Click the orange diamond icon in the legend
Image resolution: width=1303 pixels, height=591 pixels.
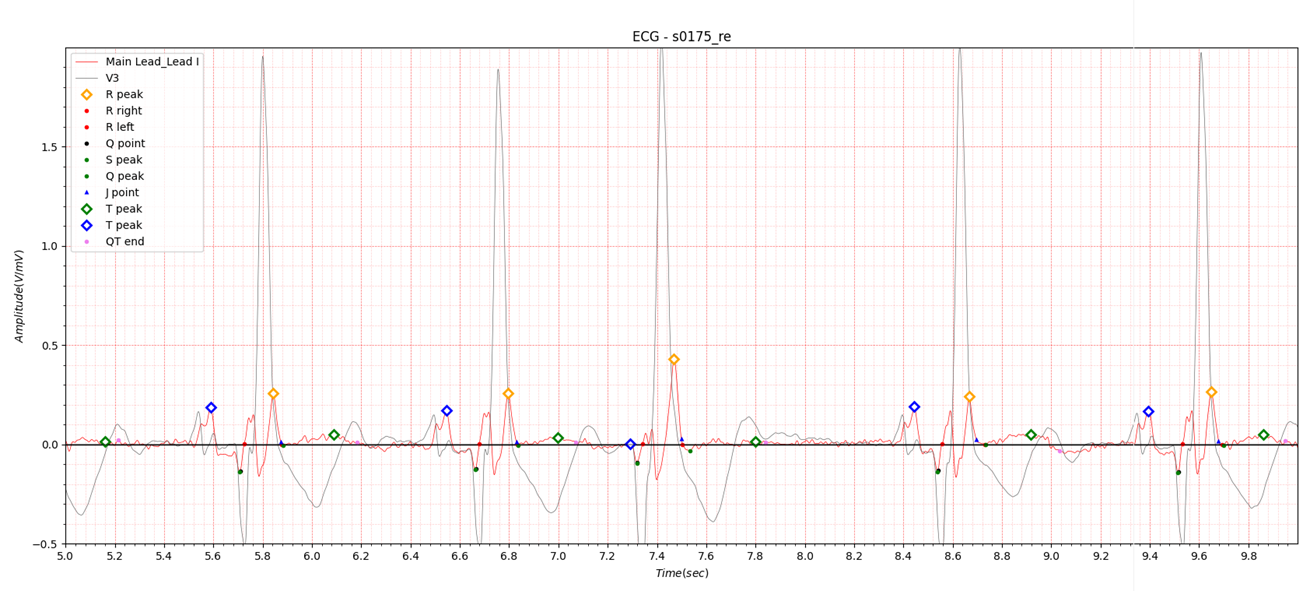tap(87, 95)
